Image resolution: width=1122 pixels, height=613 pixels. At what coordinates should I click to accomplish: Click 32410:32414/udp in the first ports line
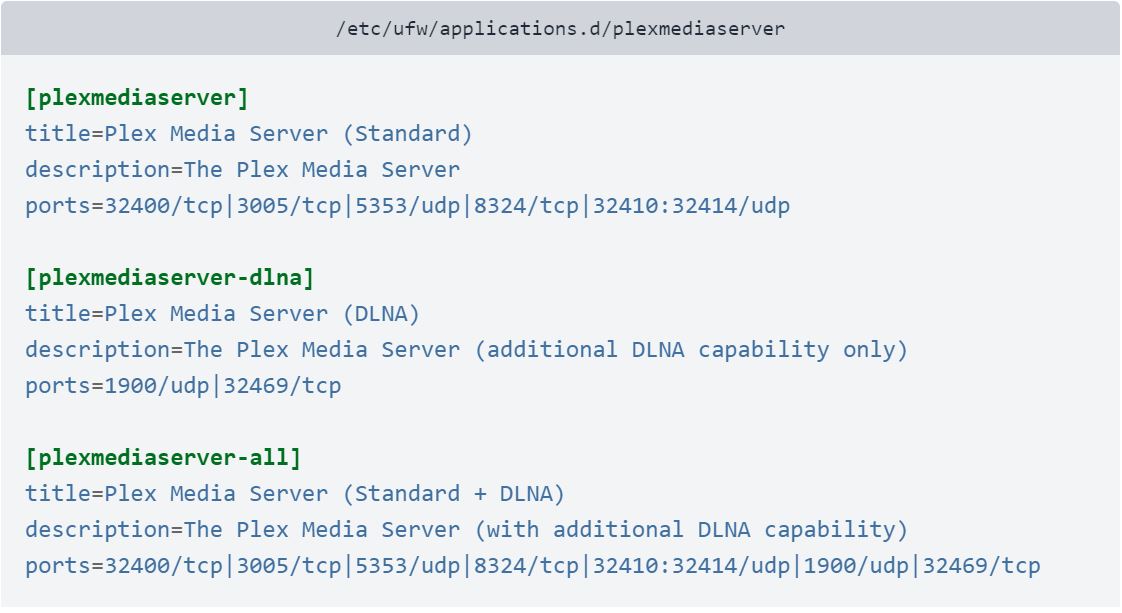(691, 206)
